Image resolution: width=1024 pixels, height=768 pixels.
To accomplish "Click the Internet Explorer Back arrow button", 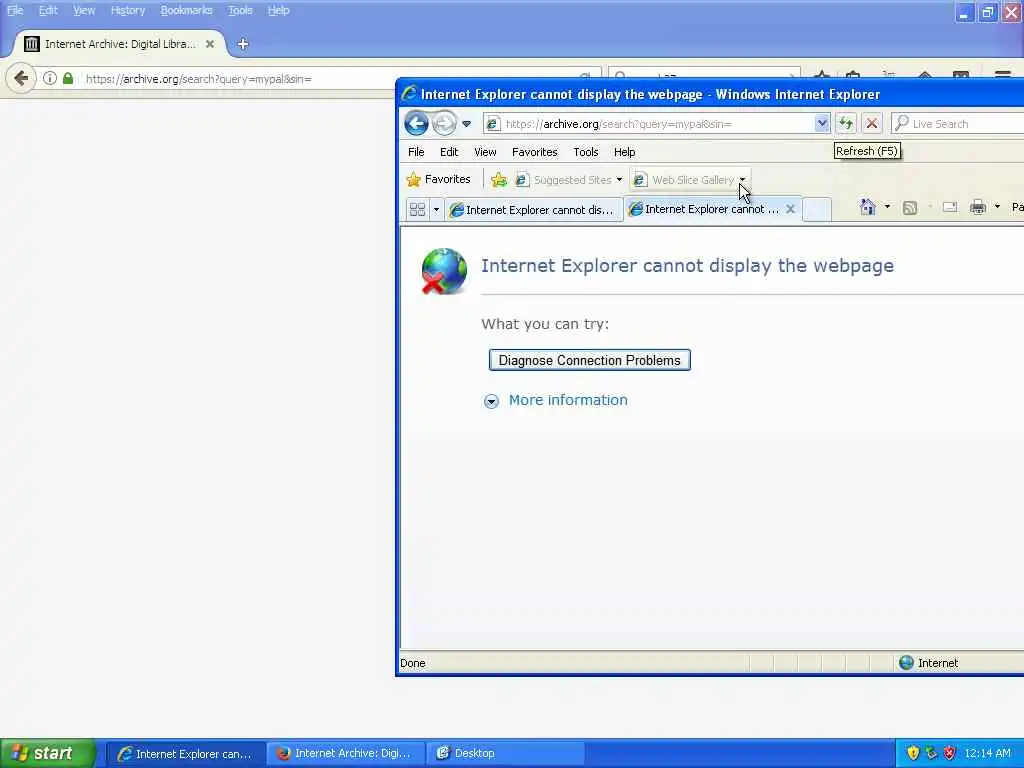I will click(x=416, y=123).
